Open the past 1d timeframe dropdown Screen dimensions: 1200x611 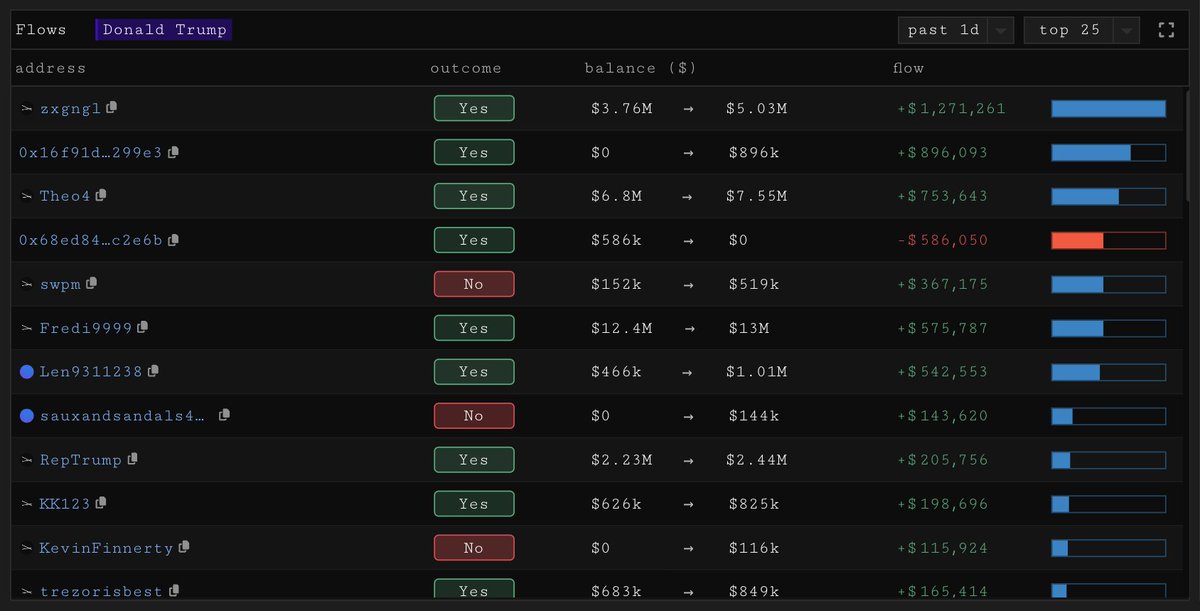956,30
